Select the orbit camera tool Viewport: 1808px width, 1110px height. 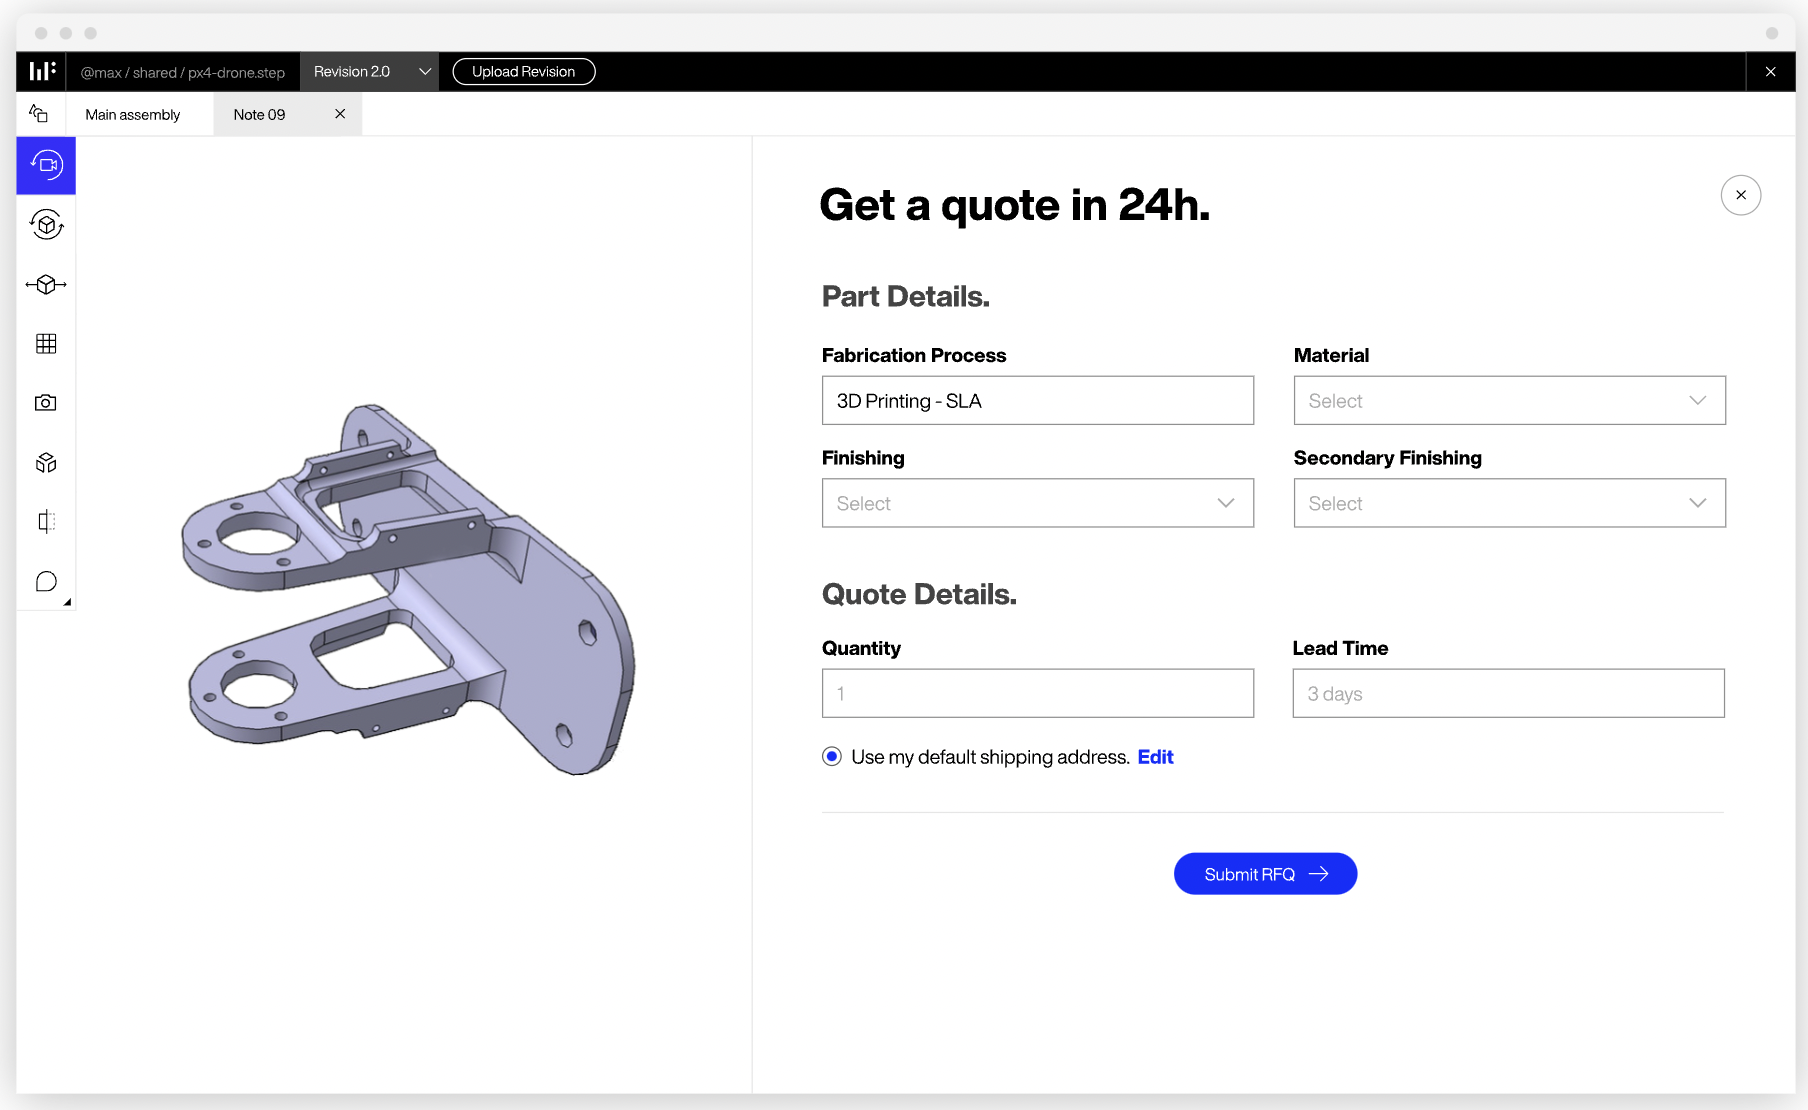45,165
